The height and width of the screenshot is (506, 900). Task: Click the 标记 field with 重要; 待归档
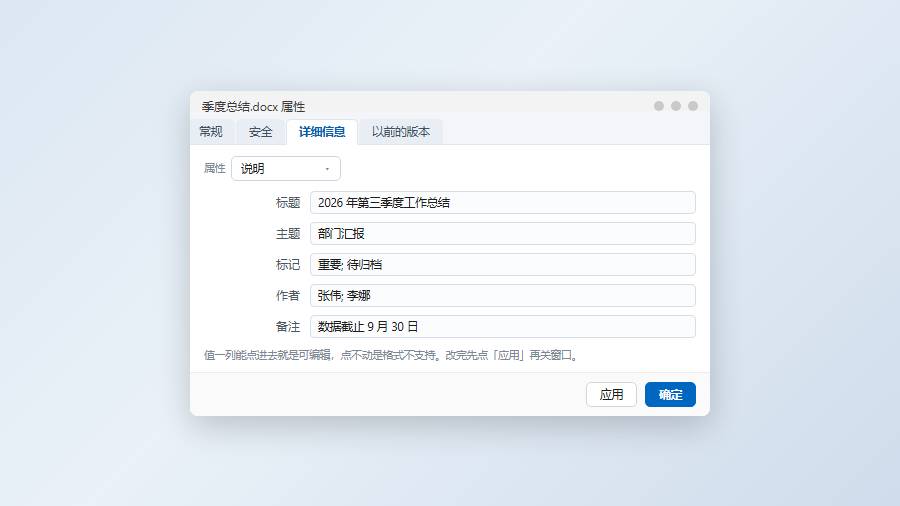click(x=503, y=264)
